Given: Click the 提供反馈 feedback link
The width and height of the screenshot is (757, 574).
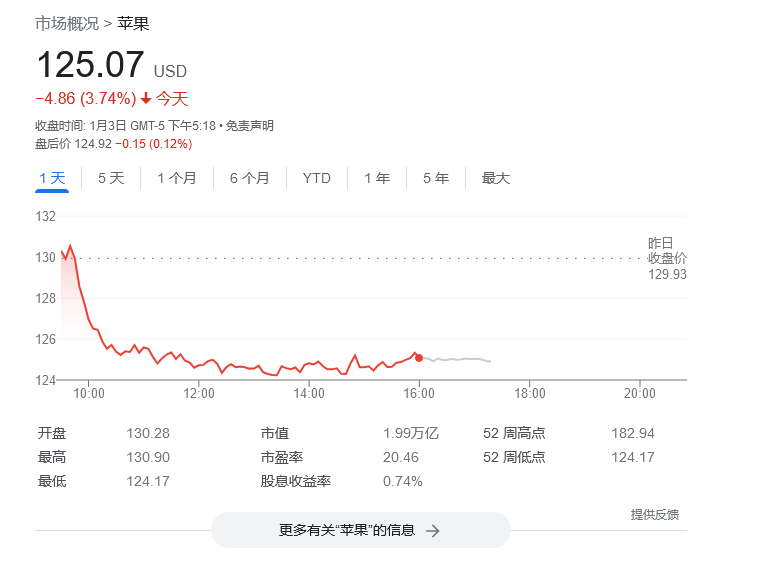Looking at the screenshot, I should pyautogui.click(x=654, y=514).
